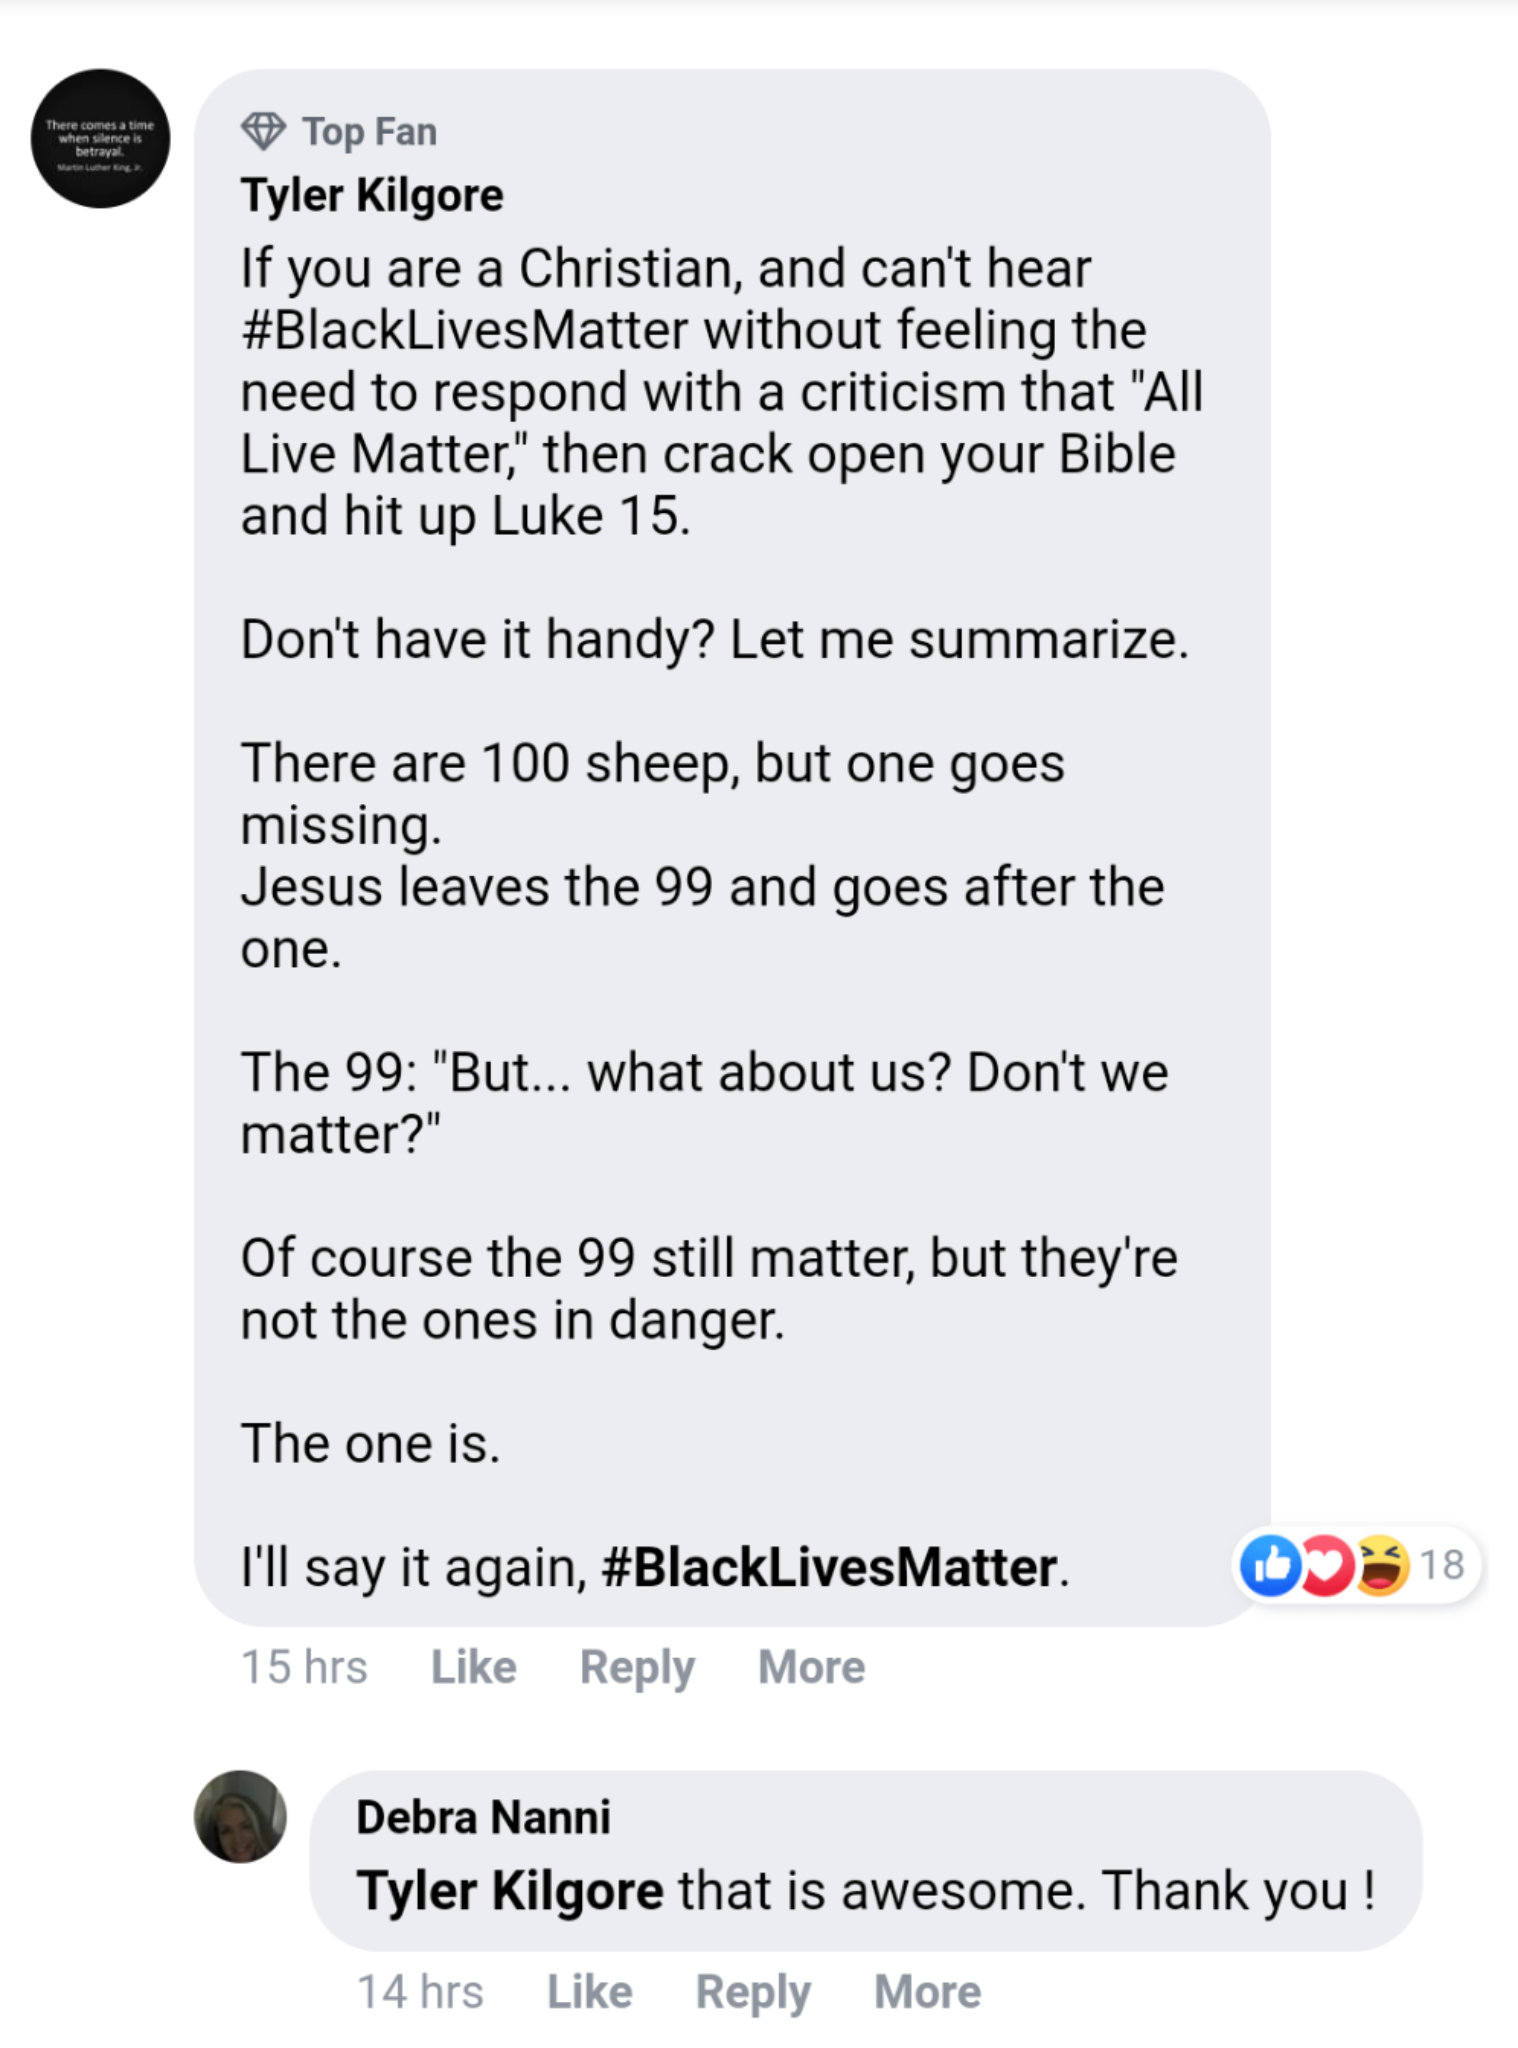Click the 15 hrs timestamp

click(304, 1667)
